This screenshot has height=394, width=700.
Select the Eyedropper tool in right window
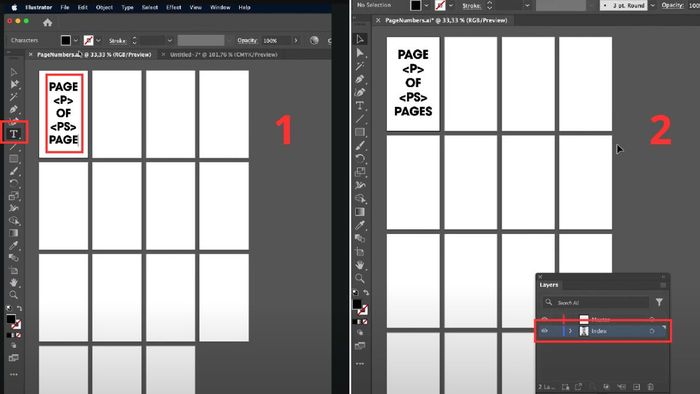360,225
